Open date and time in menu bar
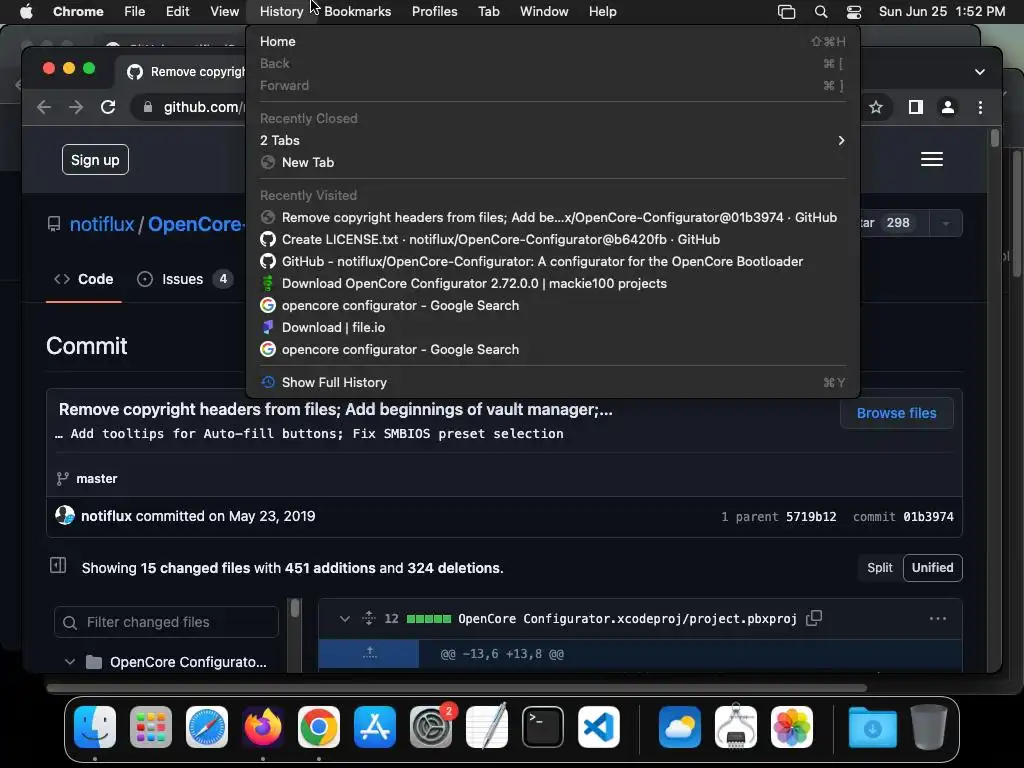Screen dimensions: 1024x768 tap(942, 11)
